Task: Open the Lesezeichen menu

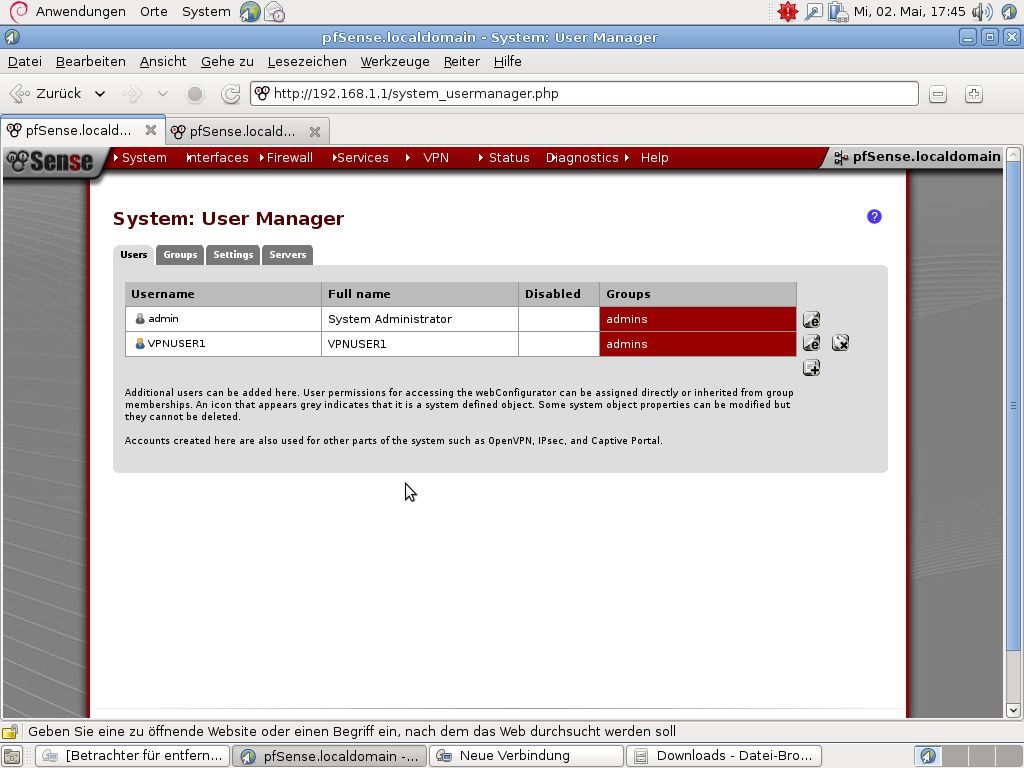Action: click(307, 61)
